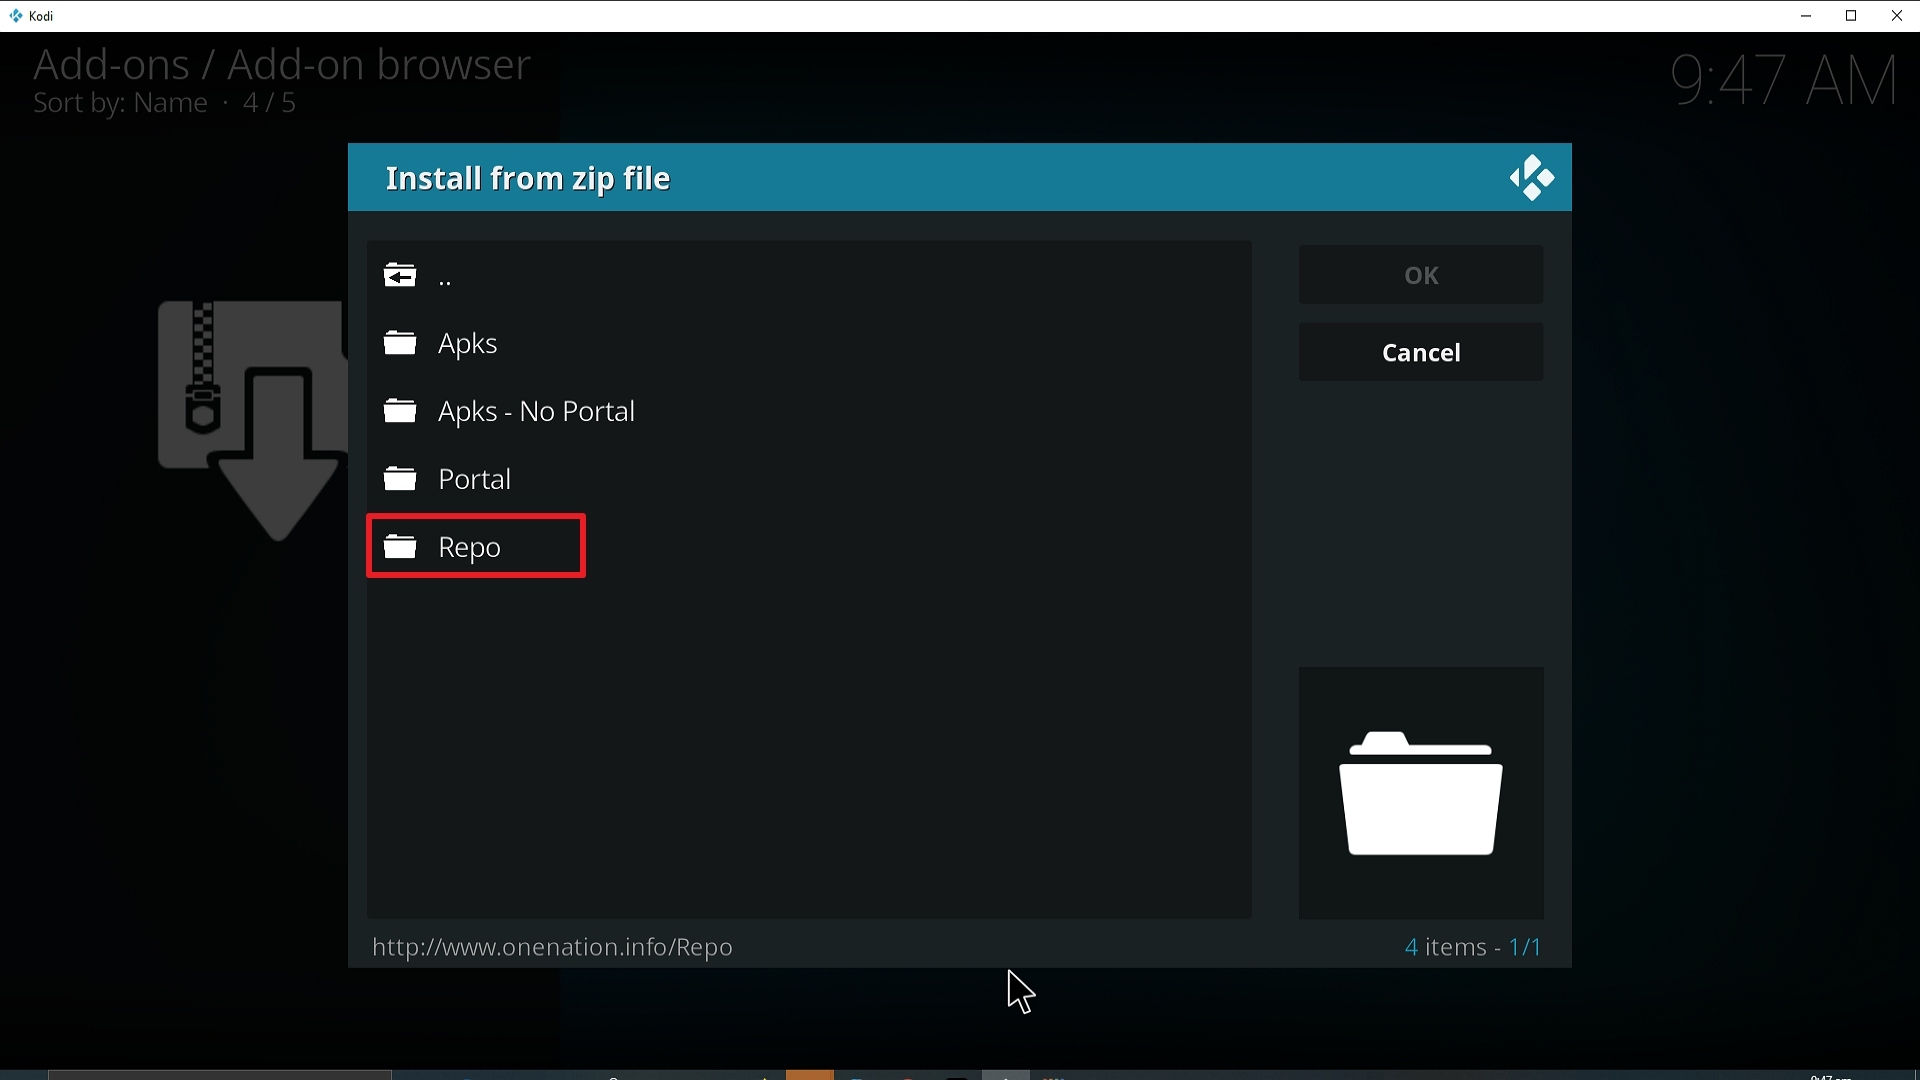This screenshot has width=1920, height=1080.
Task: Close the dialog via the Kodi logo
Action: pos(1532,178)
